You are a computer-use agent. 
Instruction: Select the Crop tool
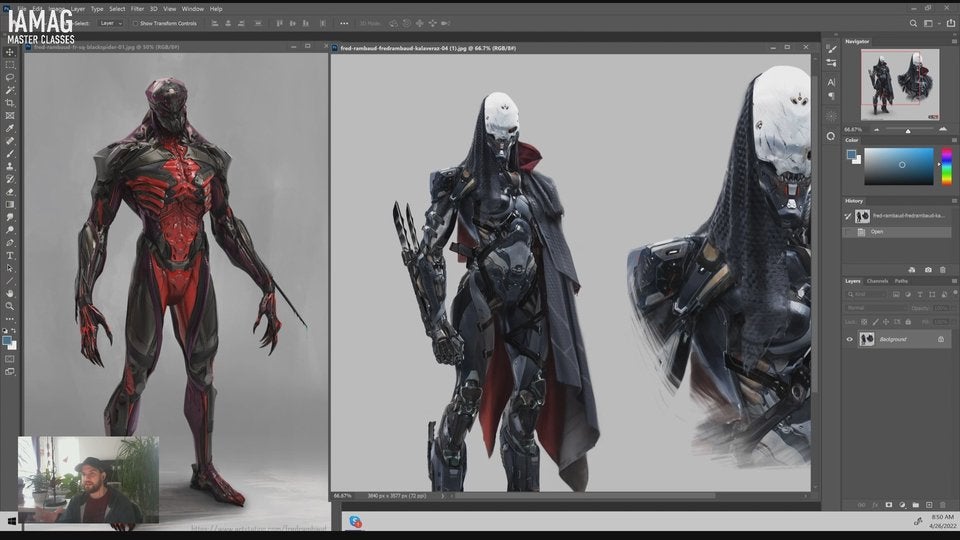(x=10, y=103)
